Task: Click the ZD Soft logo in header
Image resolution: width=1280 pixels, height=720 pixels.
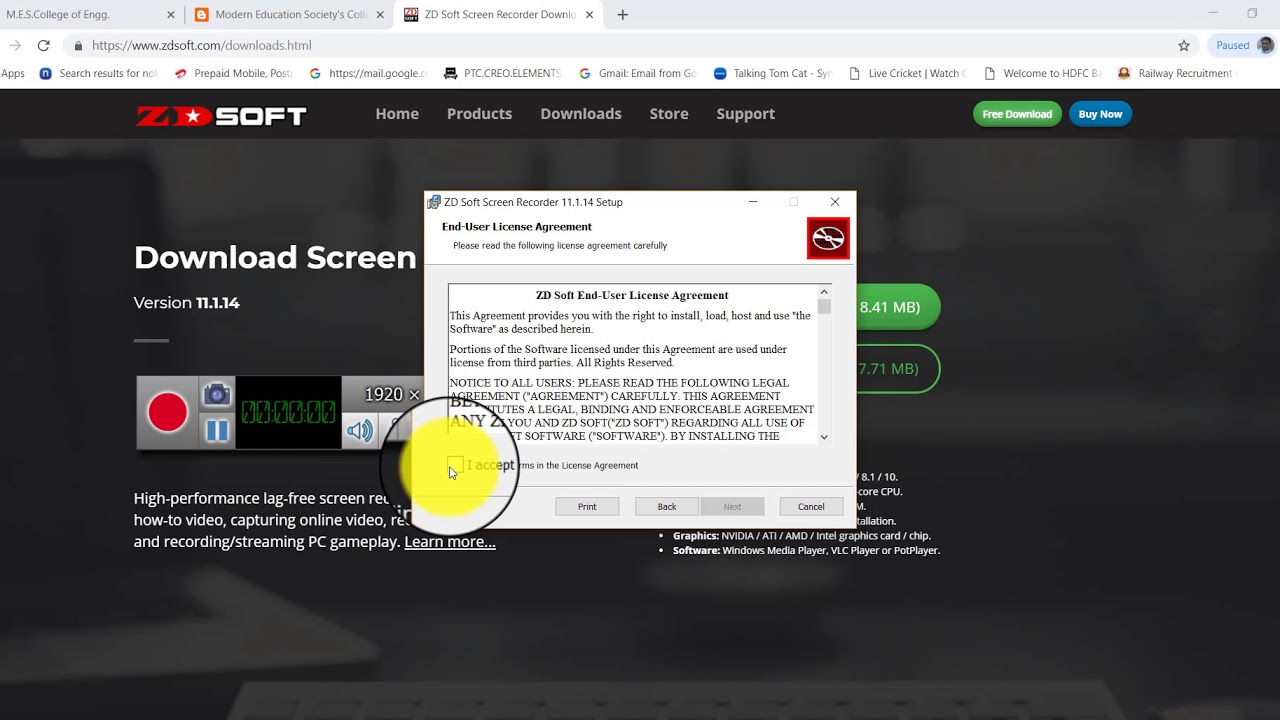Action: (221, 115)
